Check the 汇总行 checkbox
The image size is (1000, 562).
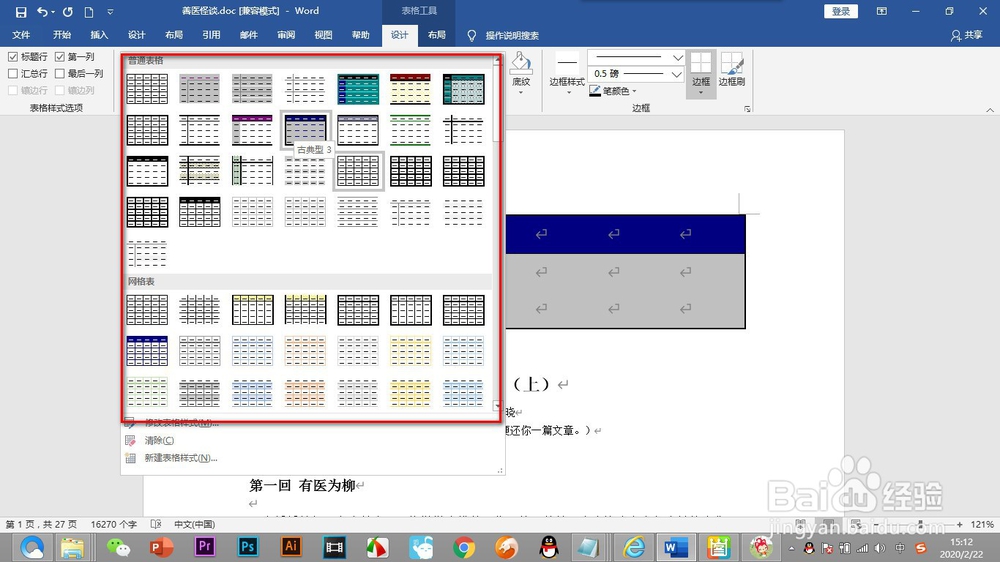(13, 73)
